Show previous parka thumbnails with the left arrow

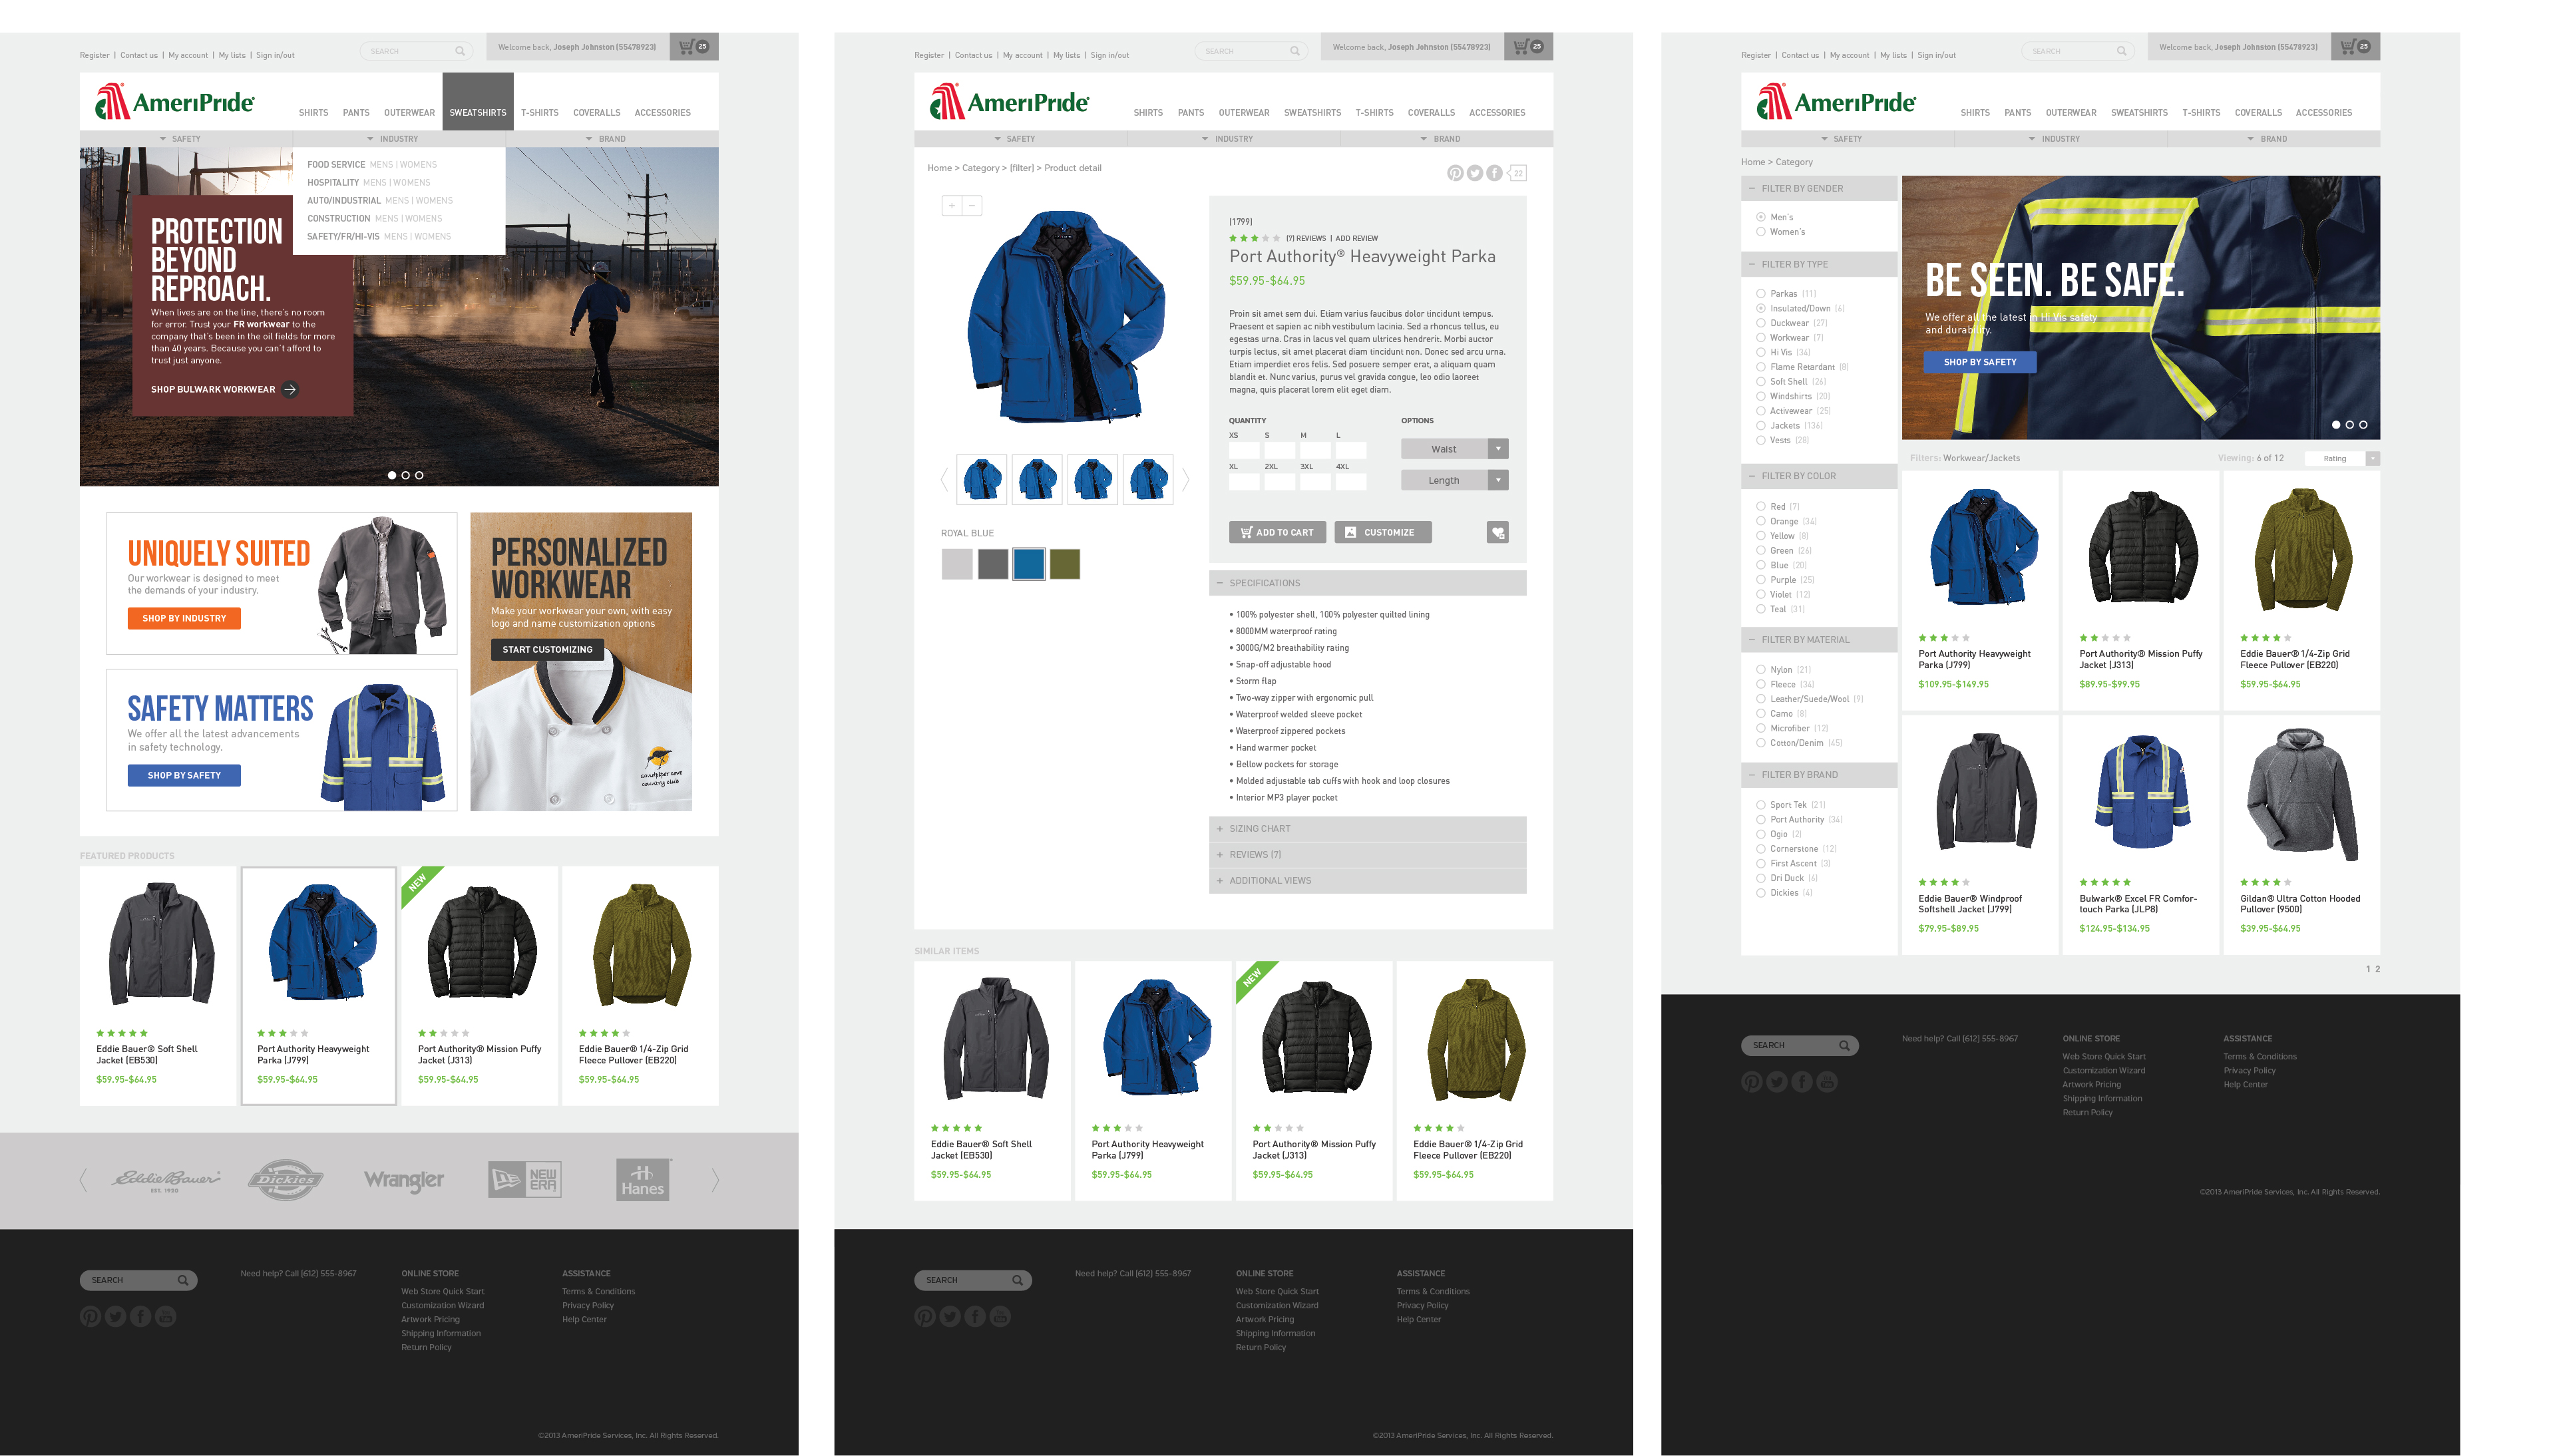coord(944,479)
